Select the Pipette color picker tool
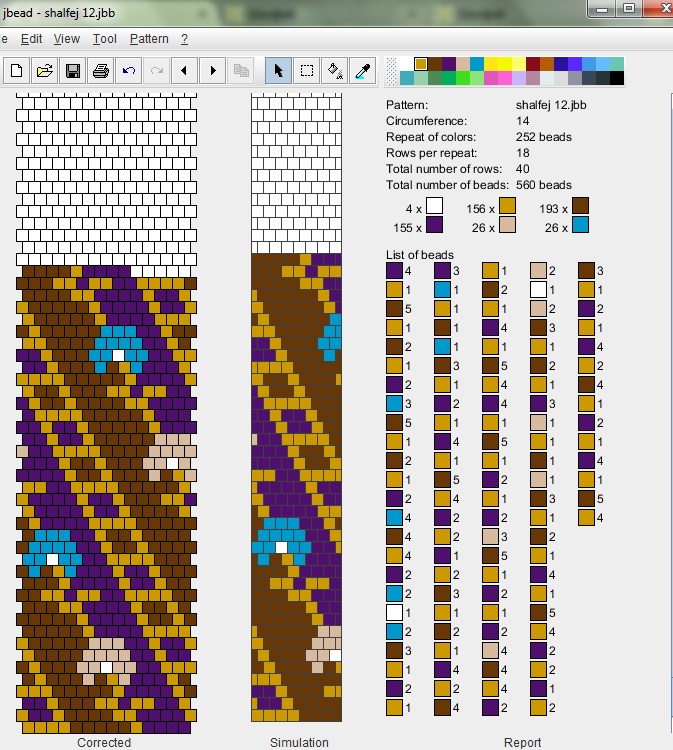This screenshot has height=750, width=673. pyautogui.click(x=364, y=70)
